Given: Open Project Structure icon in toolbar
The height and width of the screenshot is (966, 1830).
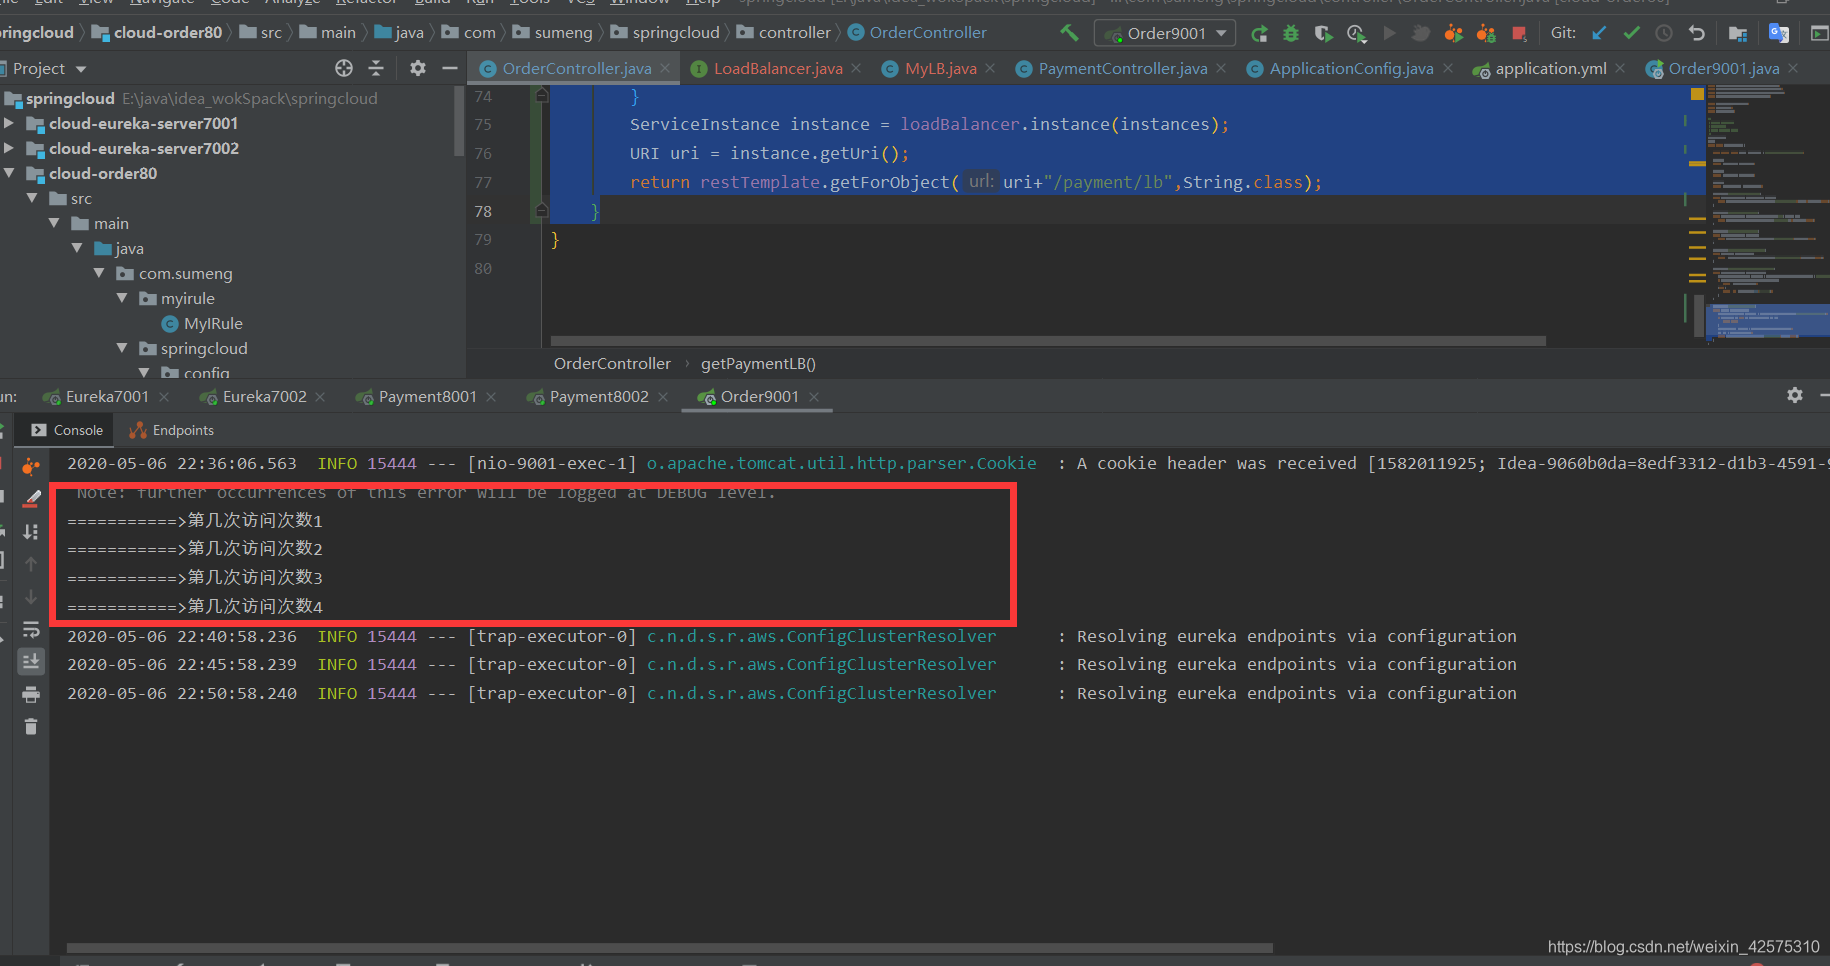Looking at the screenshot, I should (1738, 33).
